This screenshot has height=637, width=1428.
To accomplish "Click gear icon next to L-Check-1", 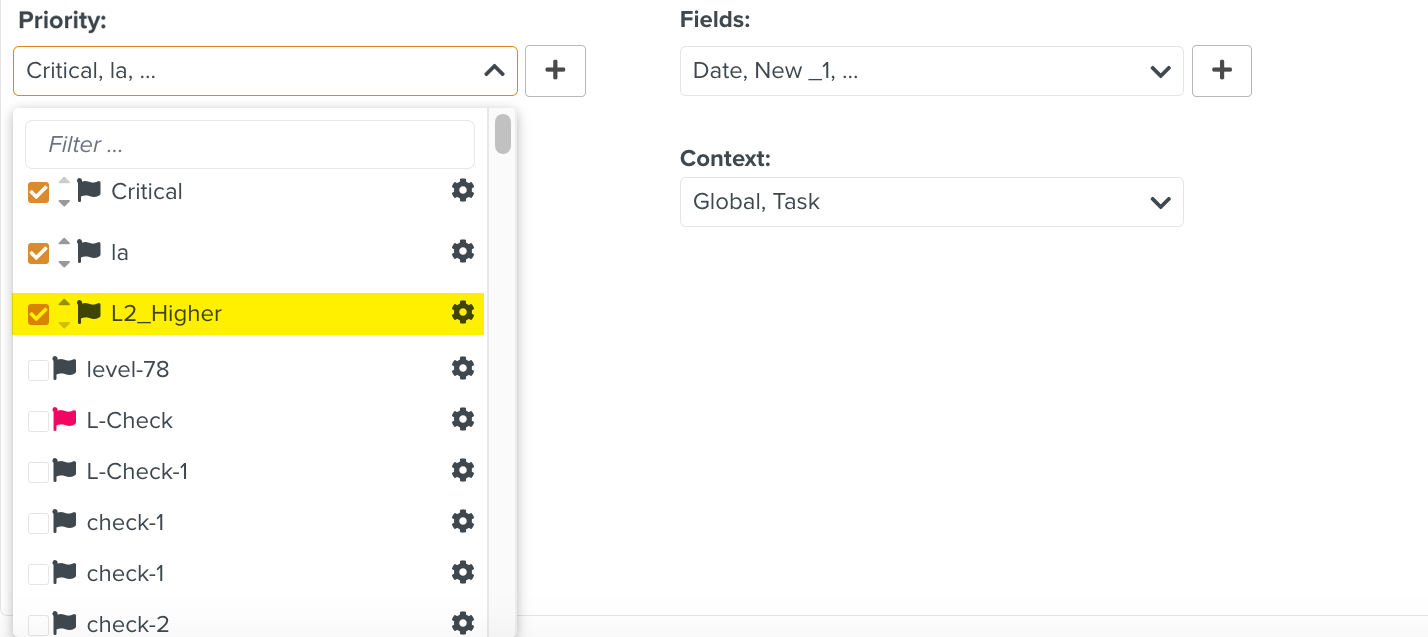I will pos(462,470).
